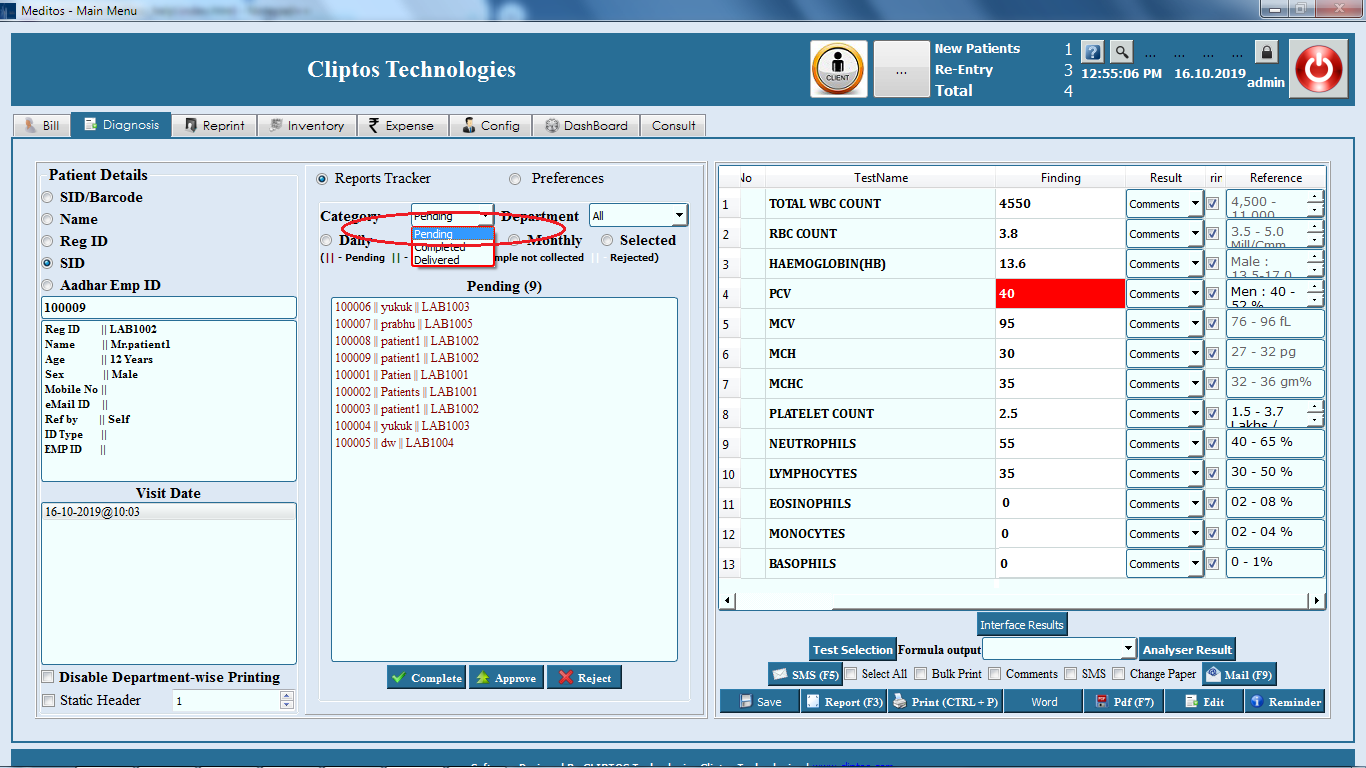Choose Completed in Category dropdown list
This screenshot has height=768, width=1366.
click(x=453, y=247)
